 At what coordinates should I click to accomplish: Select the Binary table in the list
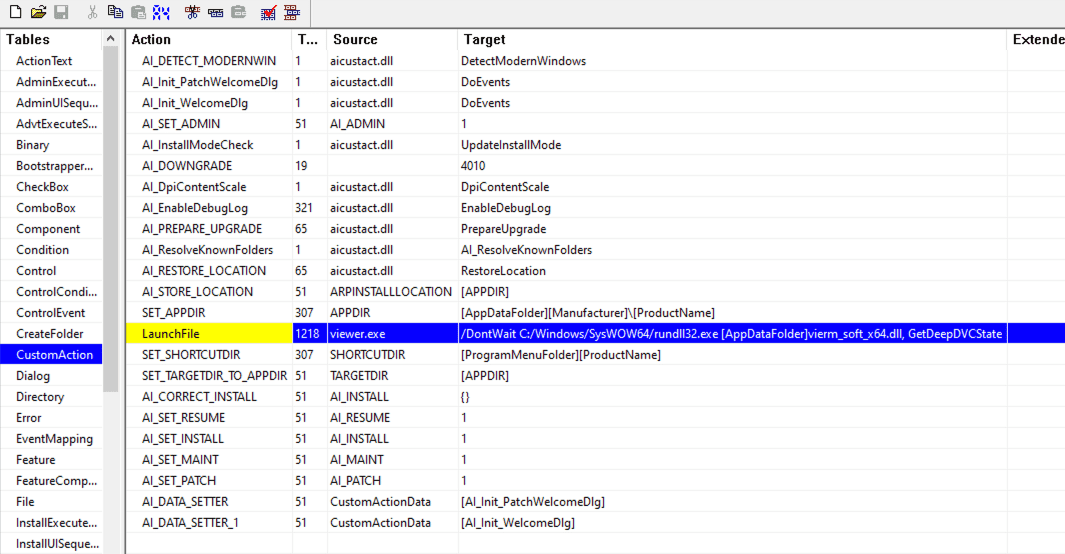click(x=33, y=145)
